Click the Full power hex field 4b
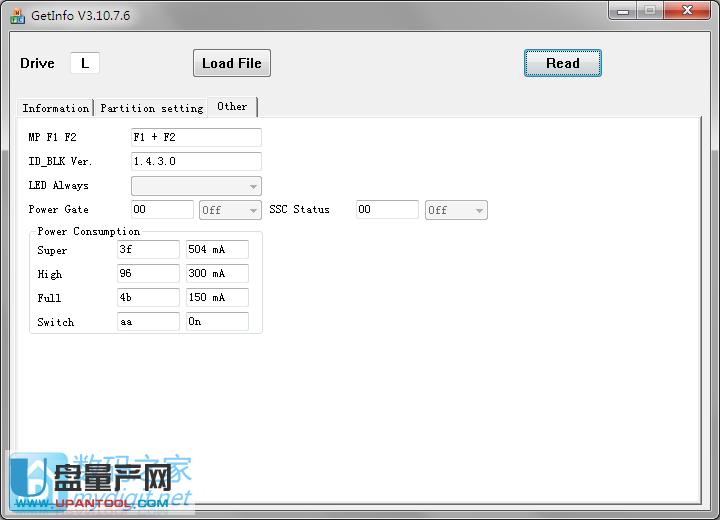Screen dimensions: 720x520 point(148,298)
